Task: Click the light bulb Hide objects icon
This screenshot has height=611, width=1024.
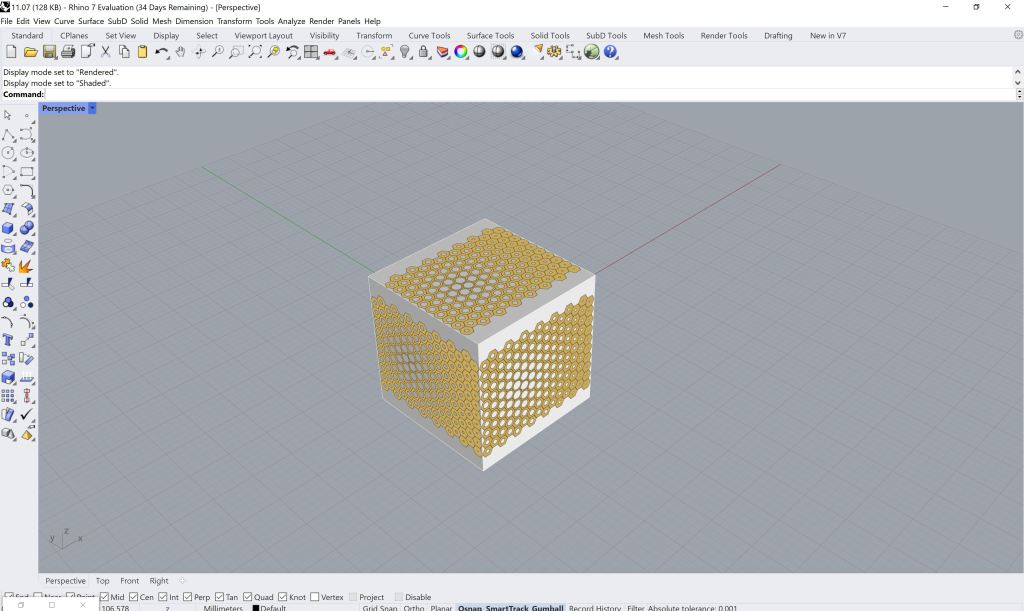Action: (405, 52)
